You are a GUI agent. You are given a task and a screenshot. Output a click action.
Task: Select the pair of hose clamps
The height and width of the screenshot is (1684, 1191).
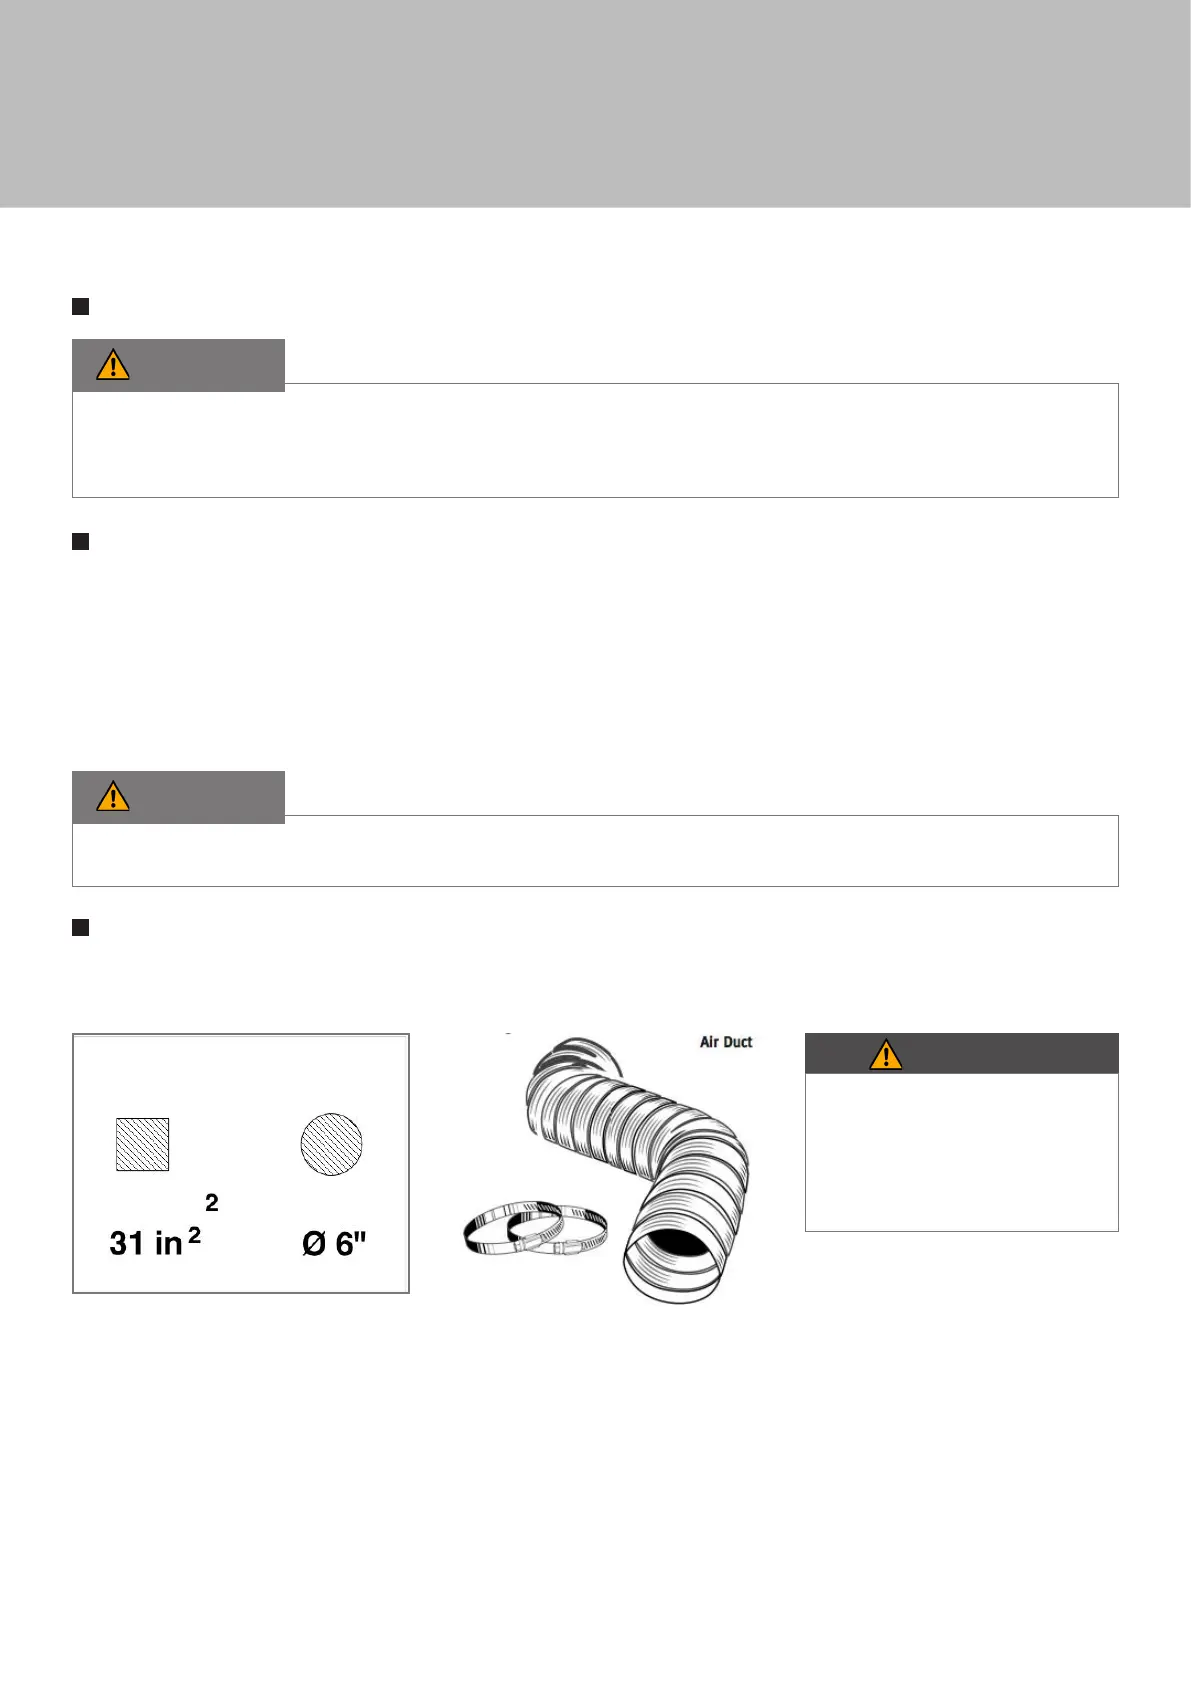(535, 1230)
